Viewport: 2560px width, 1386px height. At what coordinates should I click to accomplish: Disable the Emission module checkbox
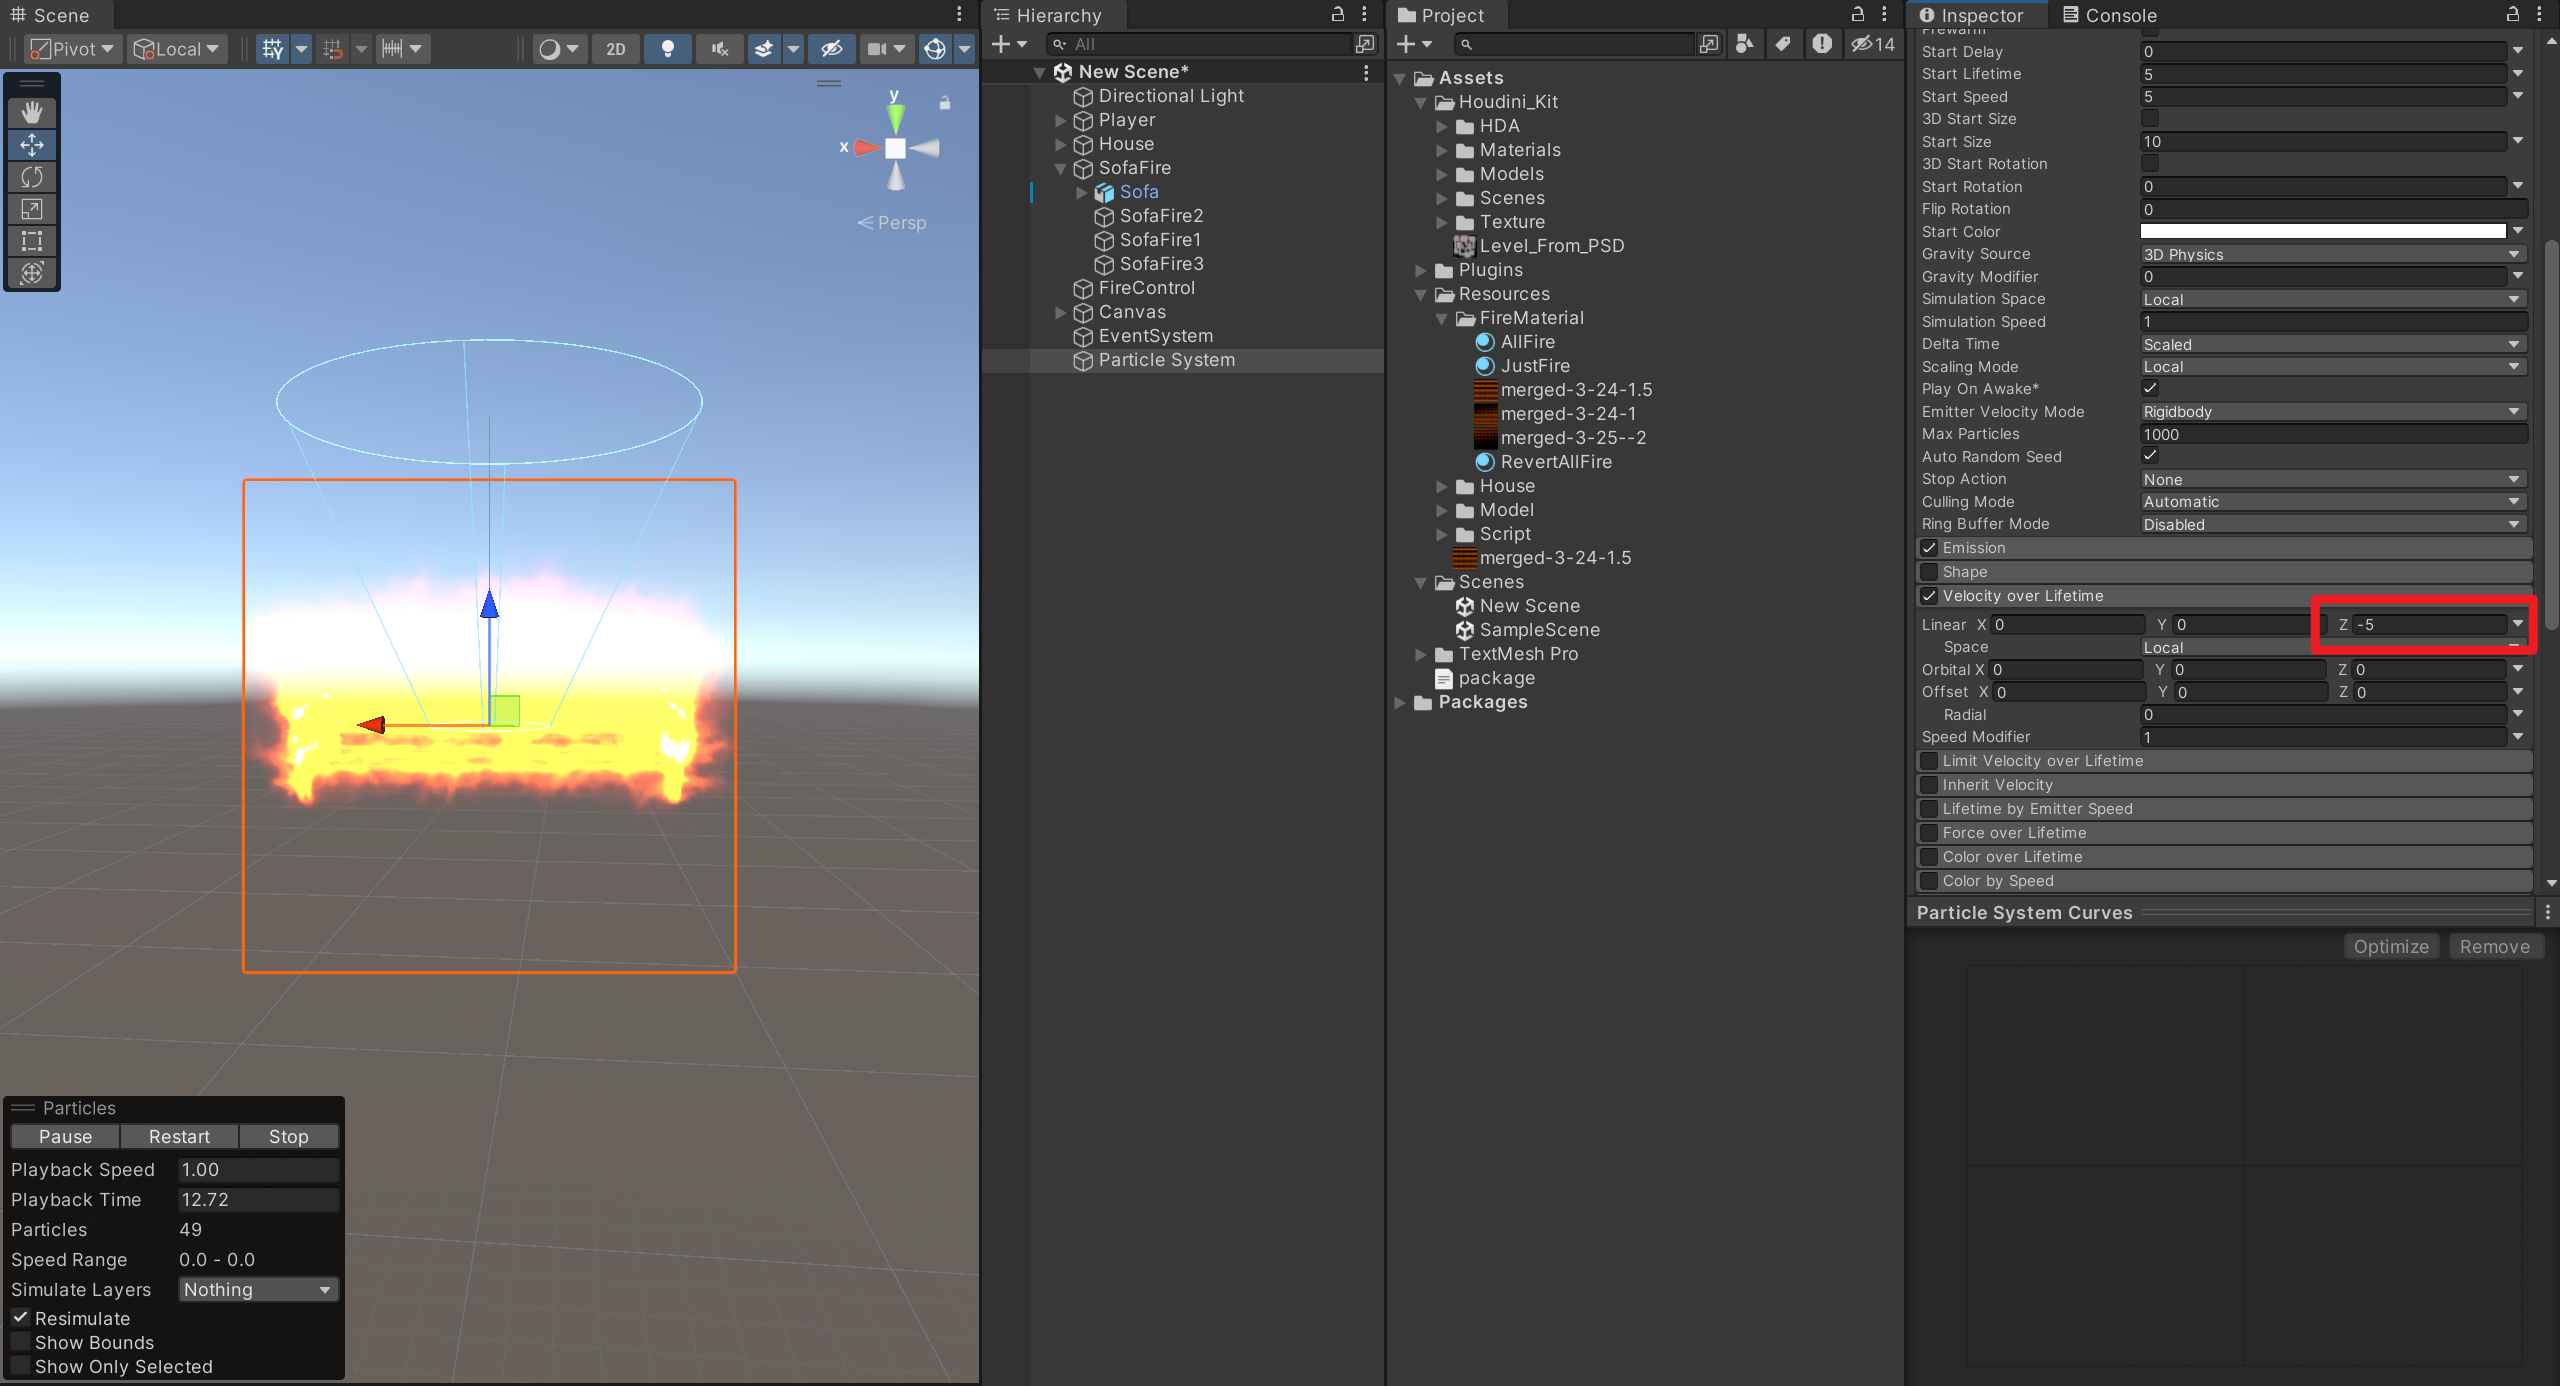pos(1929,547)
